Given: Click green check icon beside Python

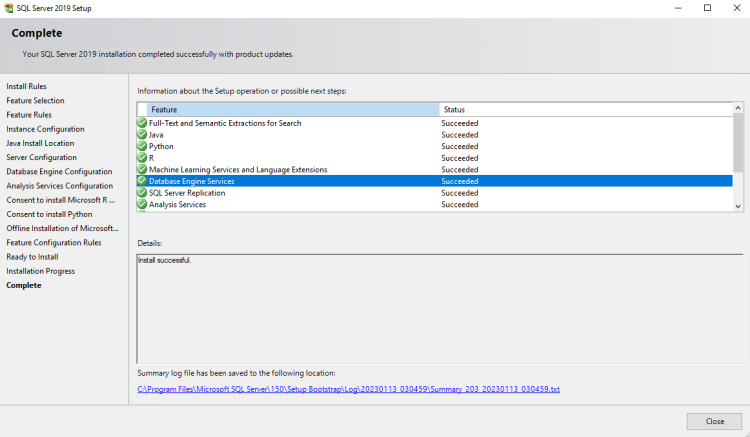Looking at the screenshot, I should (142, 146).
